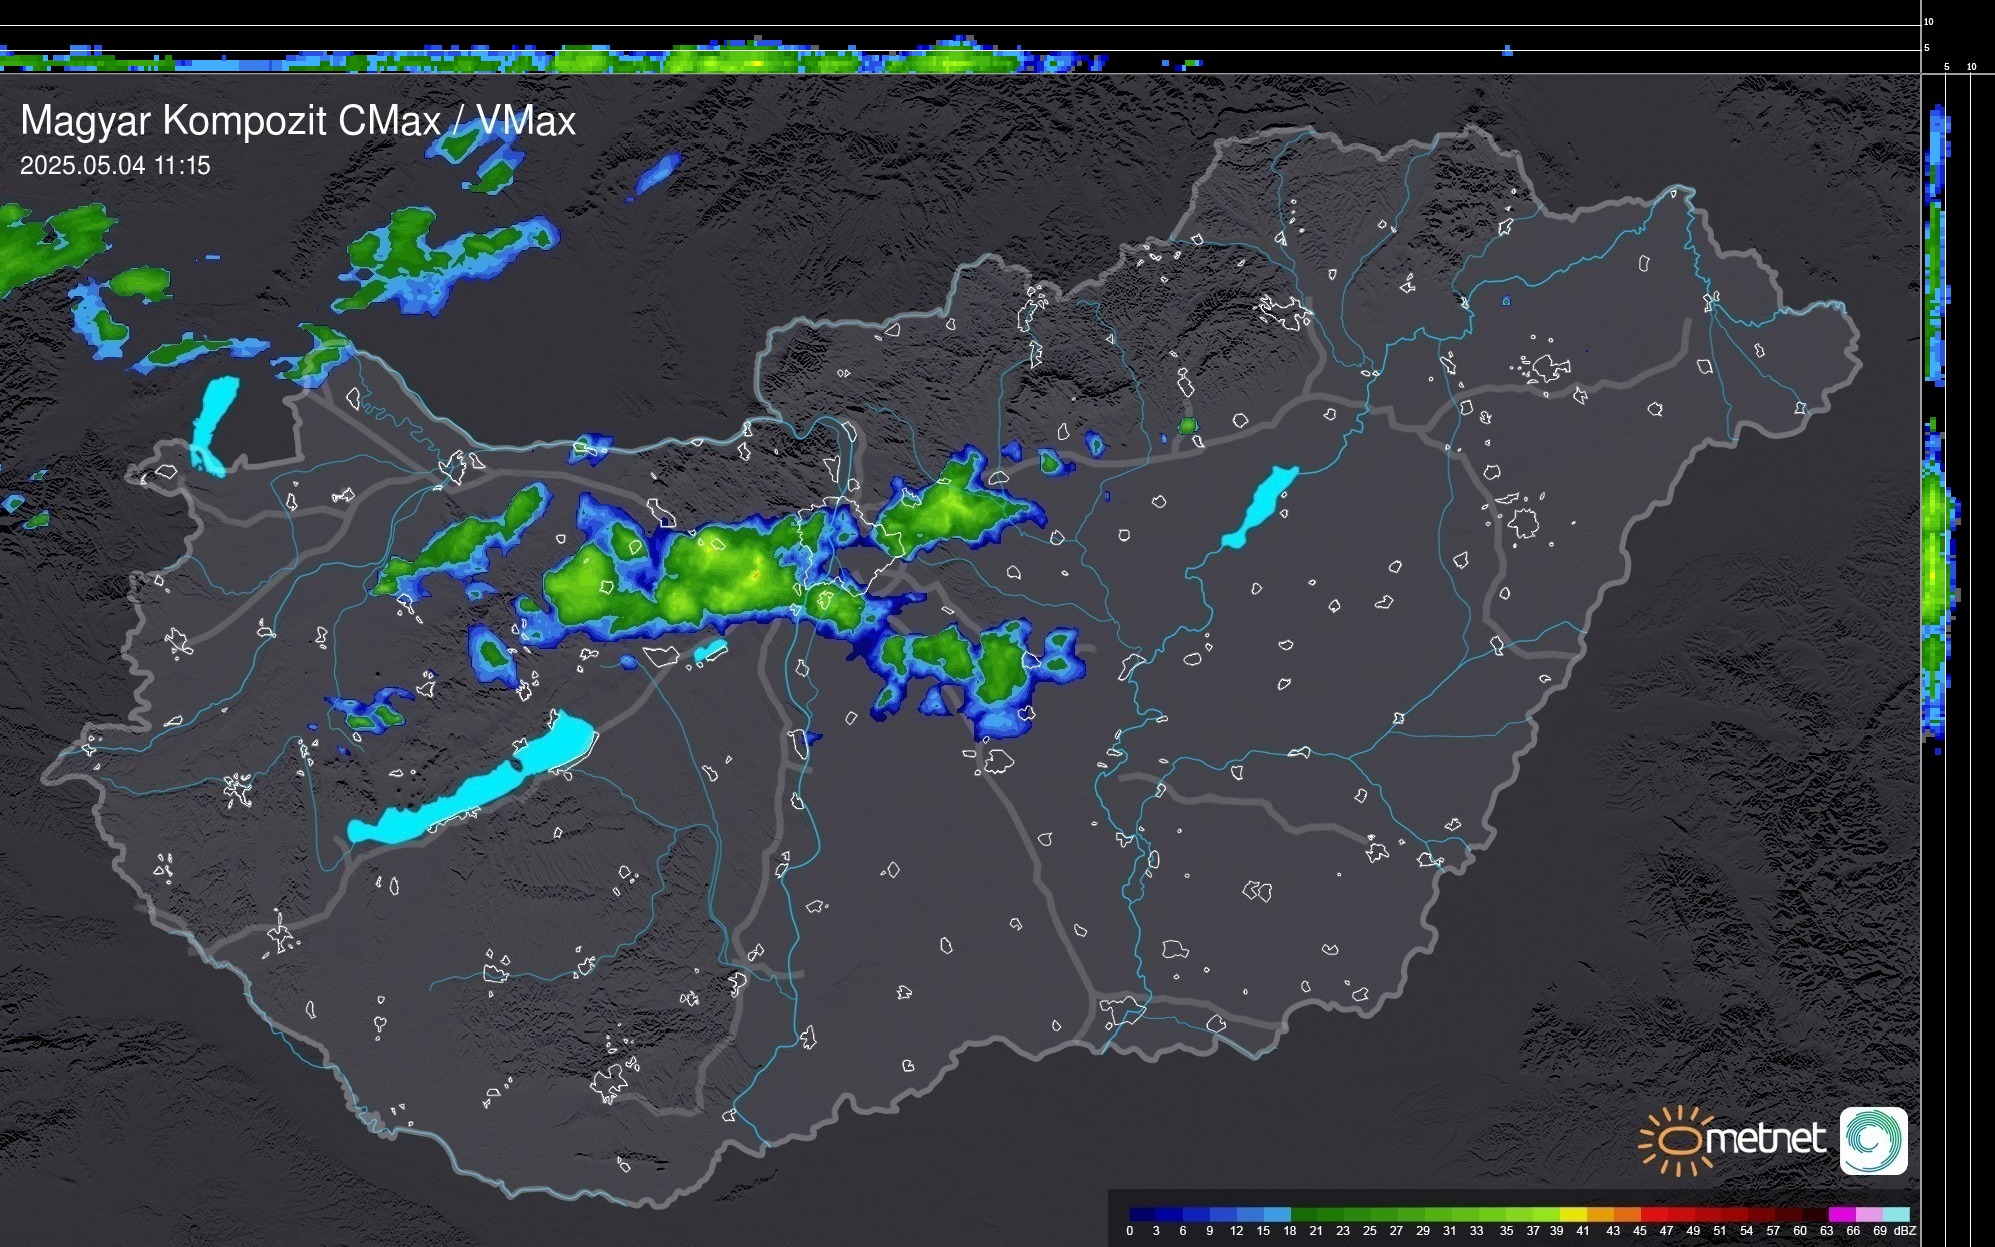The height and width of the screenshot is (1247, 1995).
Task: Click the Magyar Kompozit CMax / VMax title
Action: pyautogui.click(x=298, y=121)
